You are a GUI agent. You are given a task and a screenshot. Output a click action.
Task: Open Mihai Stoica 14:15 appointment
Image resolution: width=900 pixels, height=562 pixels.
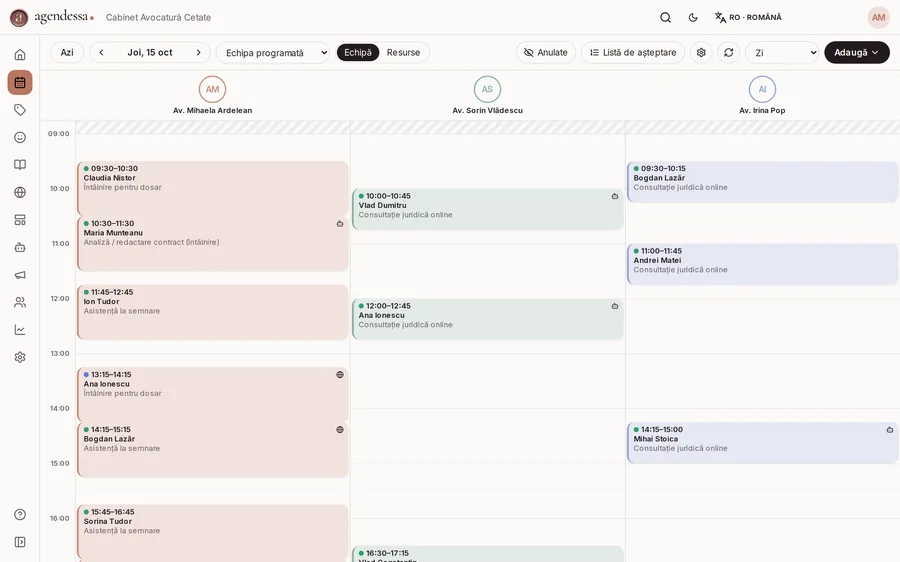tap(763, 443)
